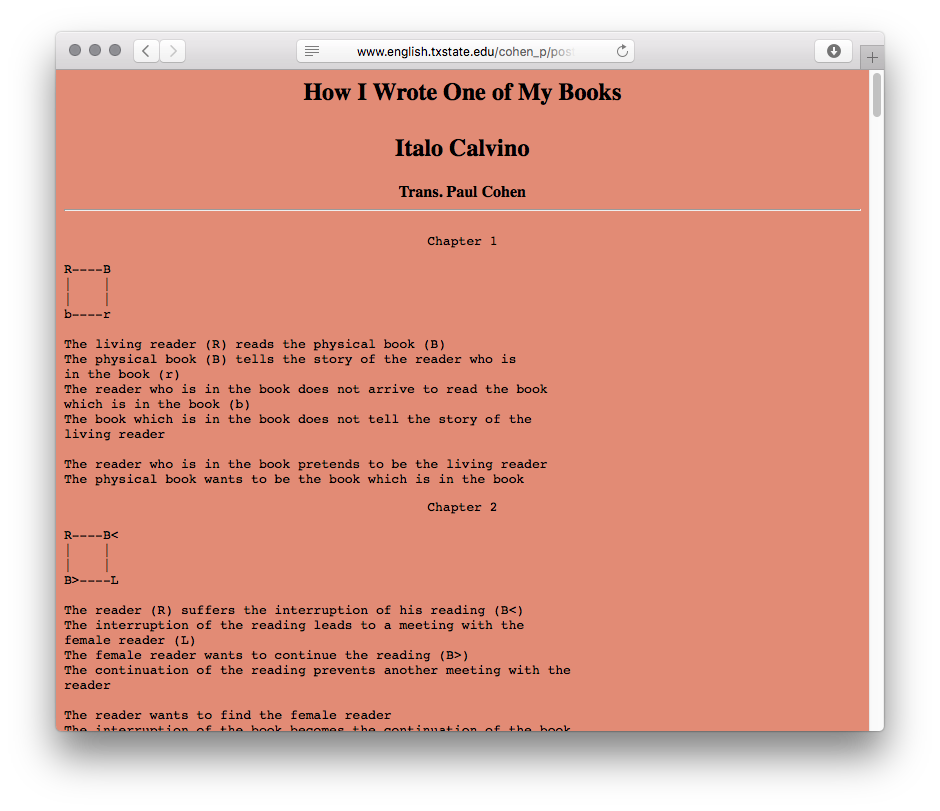Reload the page with the refresh icon
Screen dimensions: 940x811
pyautogui.click(x=622, y=51)
